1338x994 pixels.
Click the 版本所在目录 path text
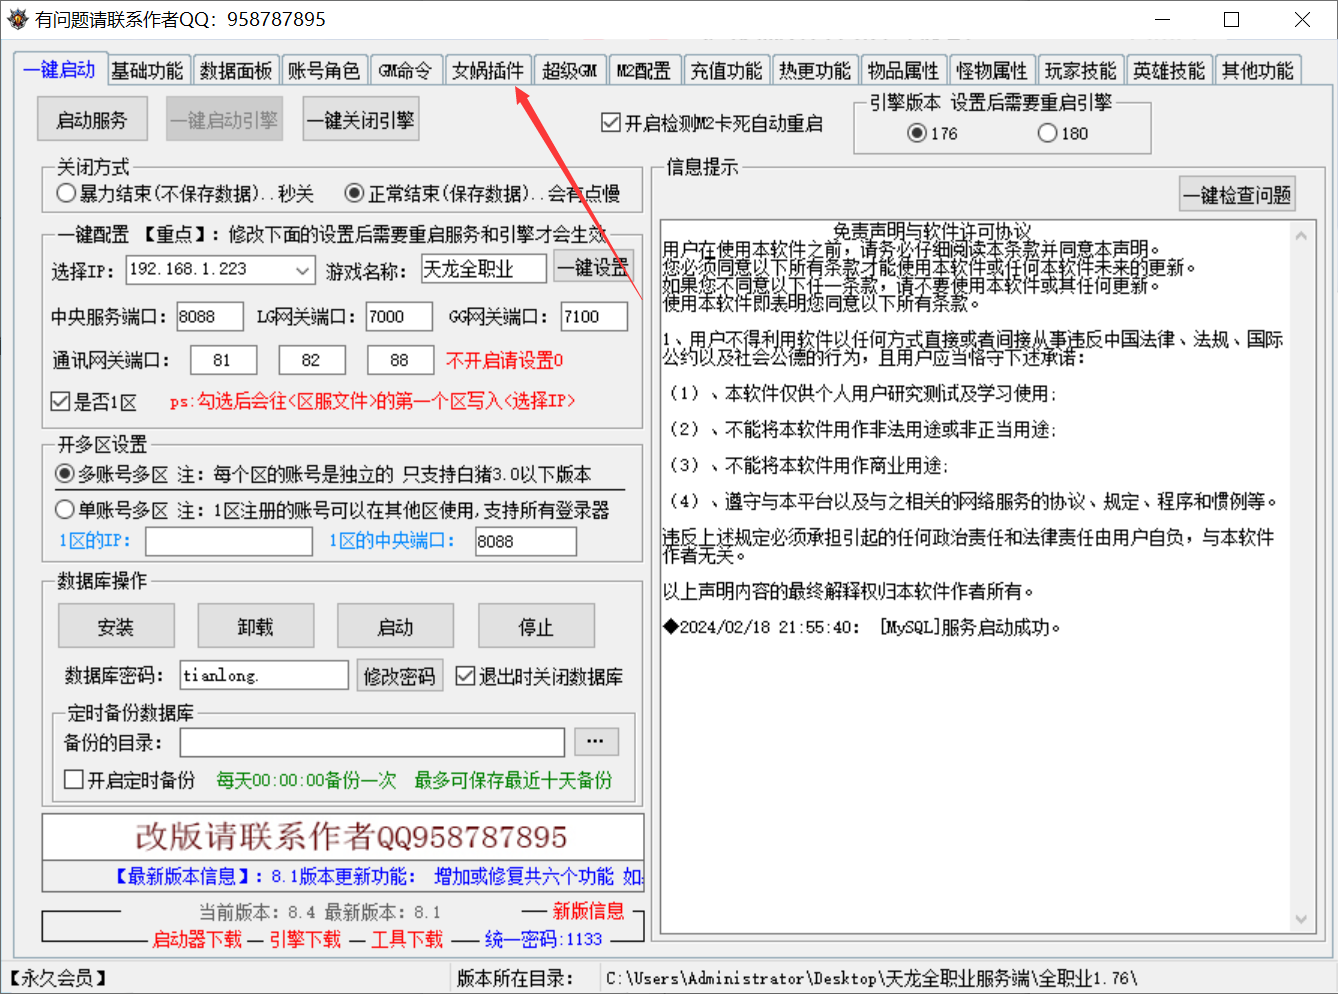click(x=871, y=978)
